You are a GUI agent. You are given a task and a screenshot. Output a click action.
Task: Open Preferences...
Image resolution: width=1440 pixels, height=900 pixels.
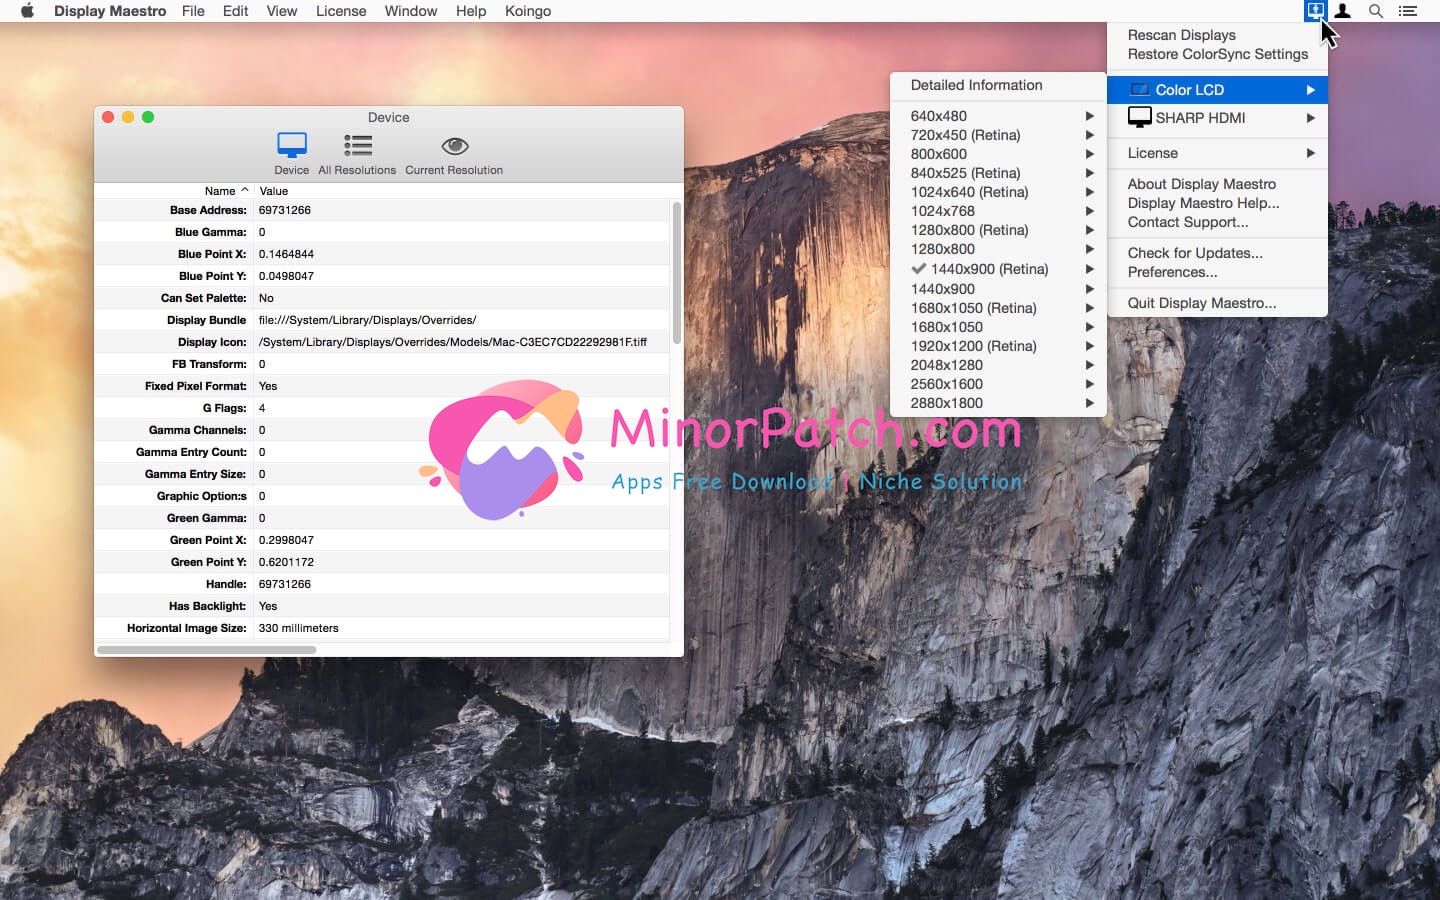click(1217, 272)
